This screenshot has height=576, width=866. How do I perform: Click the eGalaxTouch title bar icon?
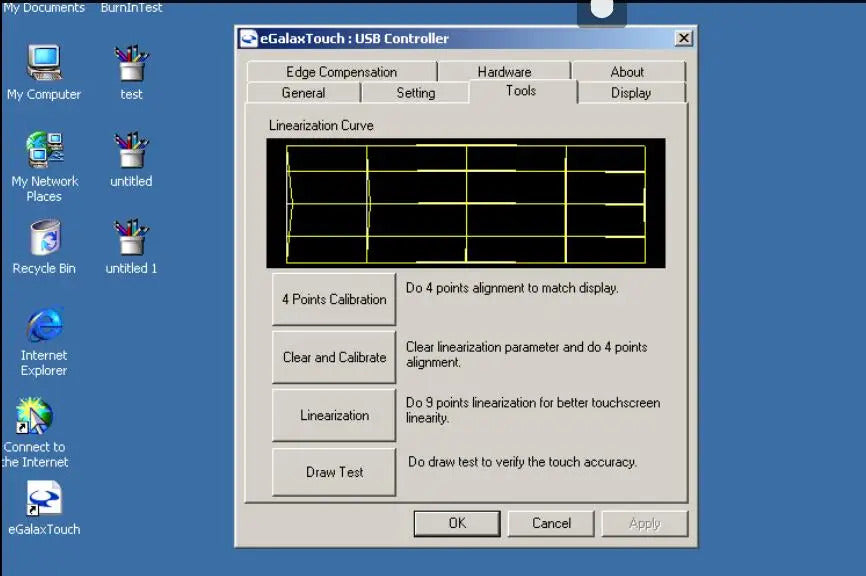pyautogui.click(x=249, y=39)
